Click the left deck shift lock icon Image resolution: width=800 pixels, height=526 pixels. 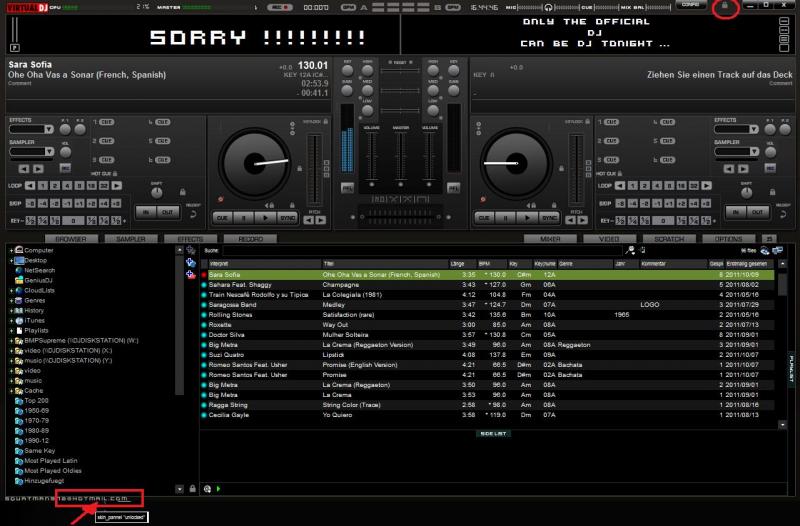tap(182, 192)
